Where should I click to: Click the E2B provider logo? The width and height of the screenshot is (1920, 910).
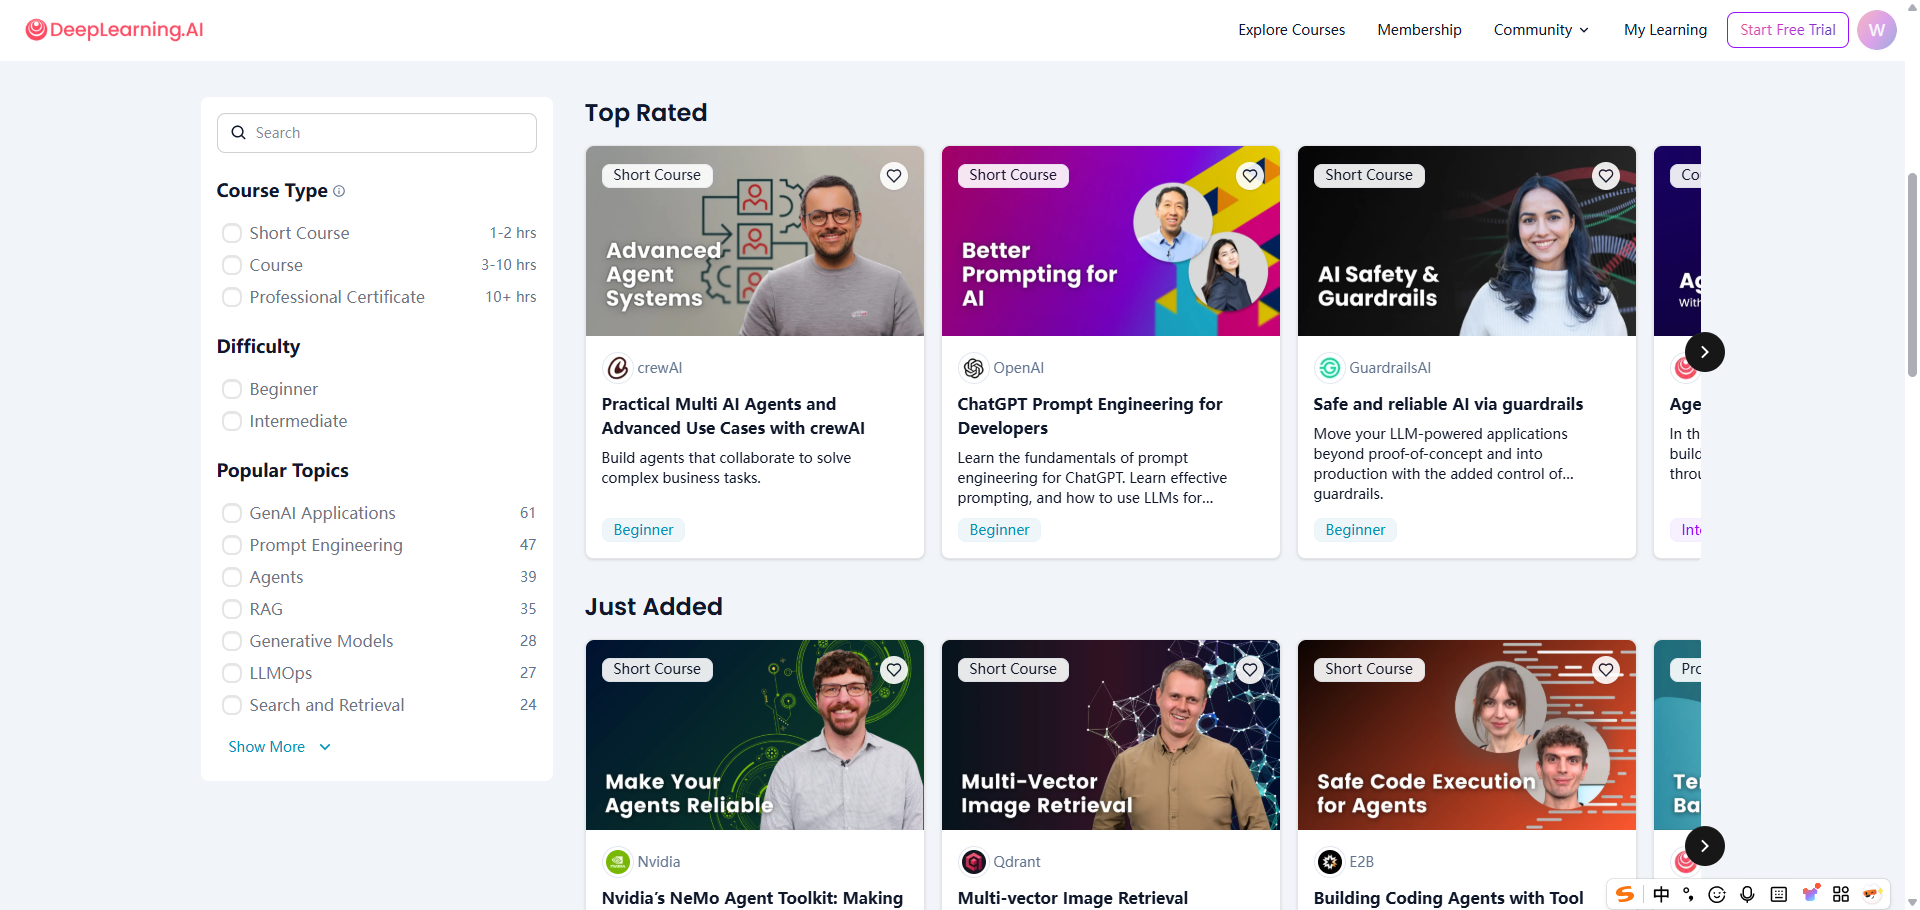[1330, 862]
